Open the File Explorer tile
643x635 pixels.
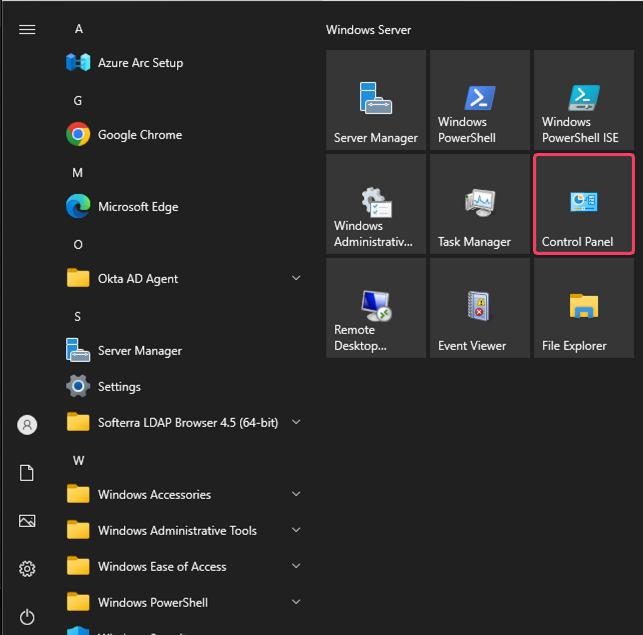tap(584, 308)
